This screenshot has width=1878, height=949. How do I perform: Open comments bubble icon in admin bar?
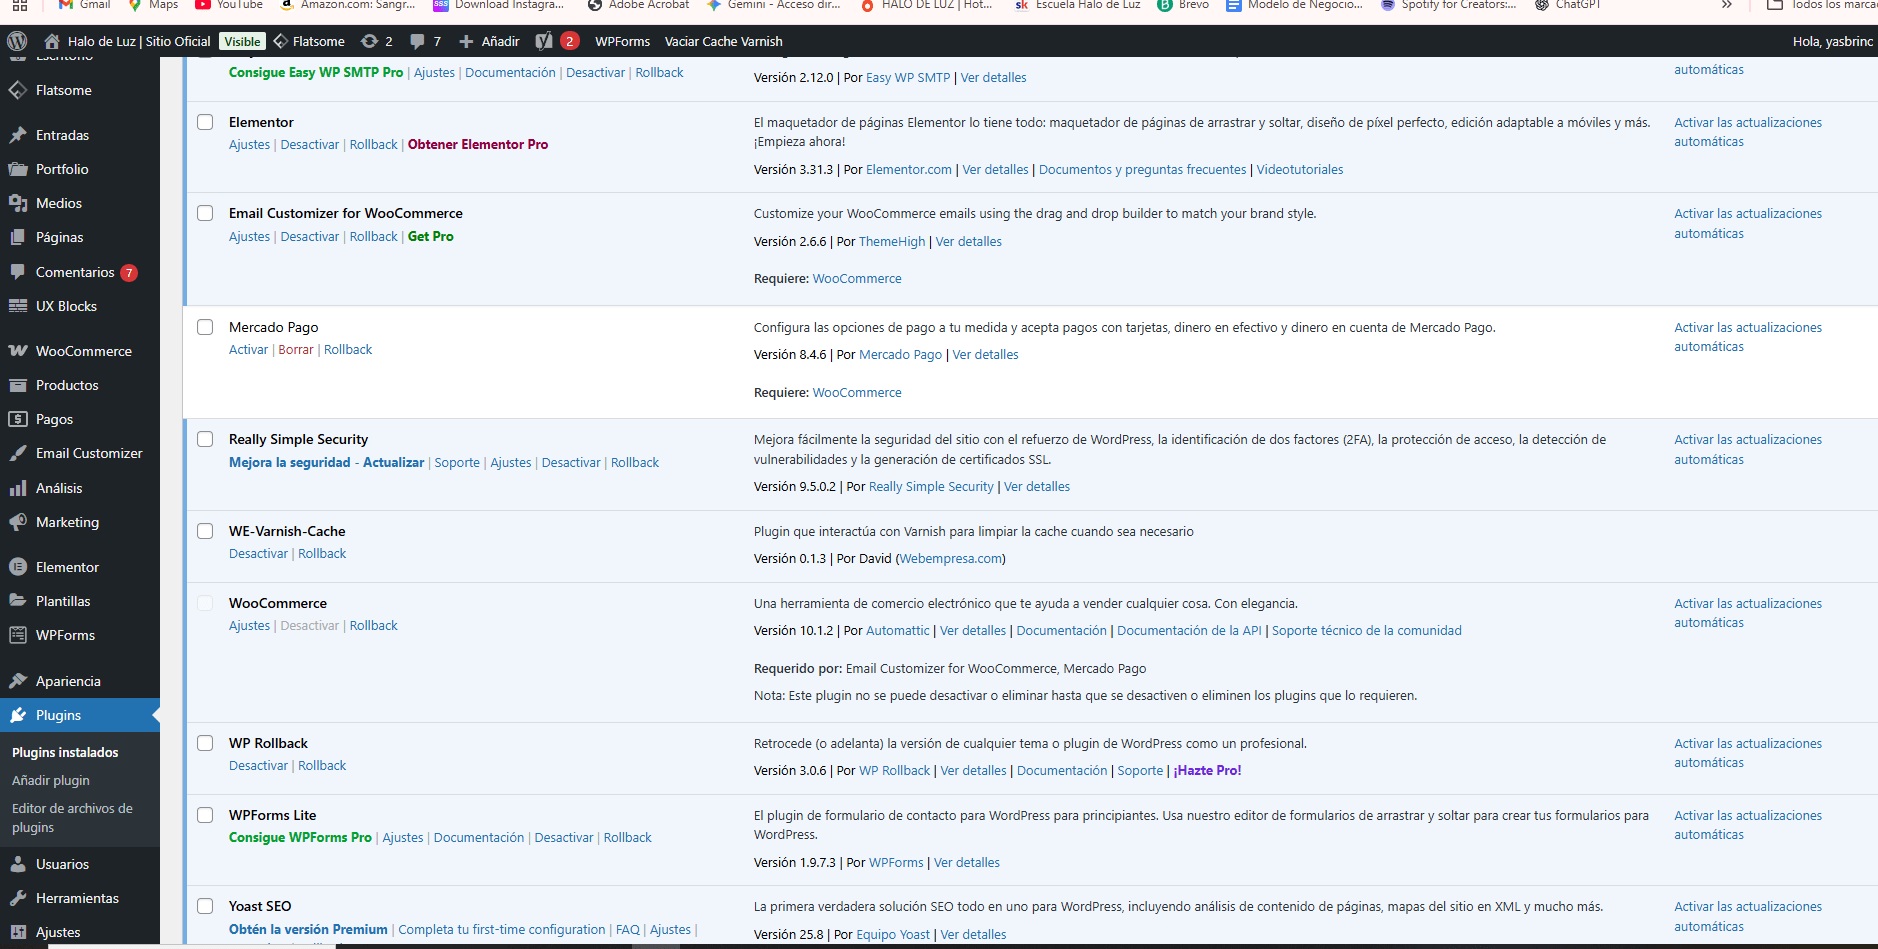417,41
